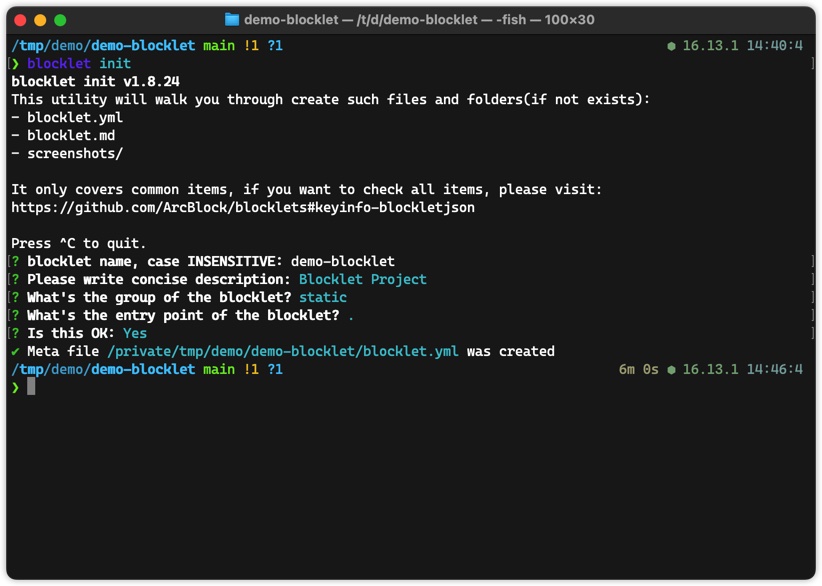Click the red close window button

(x=20, y=20)
